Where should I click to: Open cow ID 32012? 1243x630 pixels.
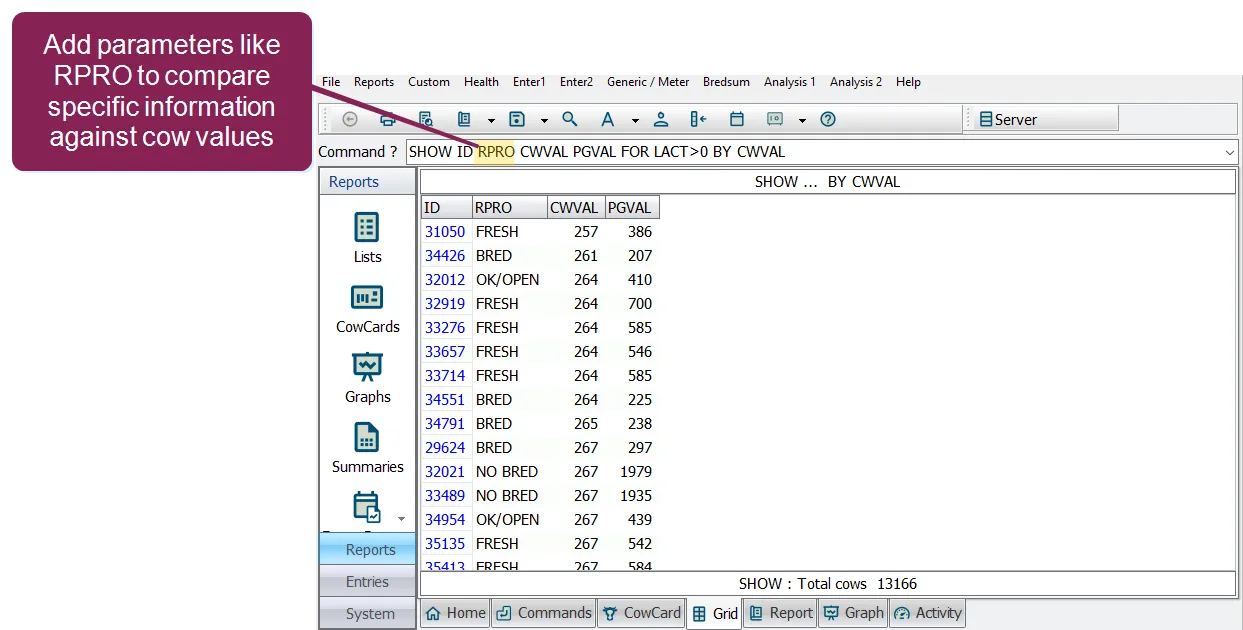(x=445, y=279)
